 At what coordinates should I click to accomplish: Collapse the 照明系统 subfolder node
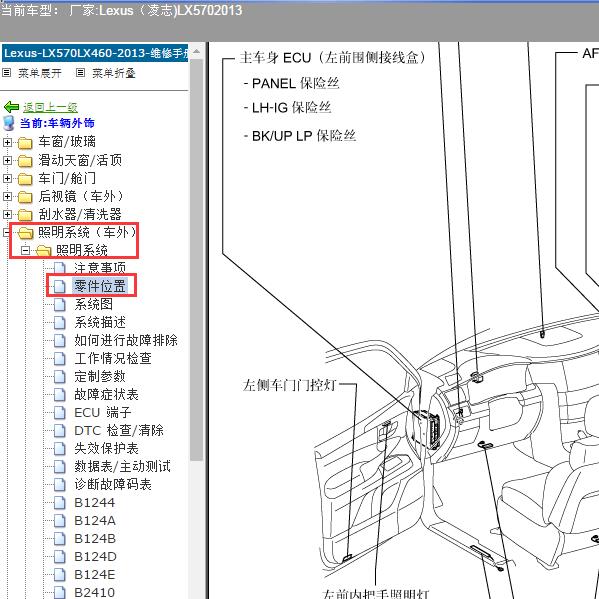click(x=25, y=251)
